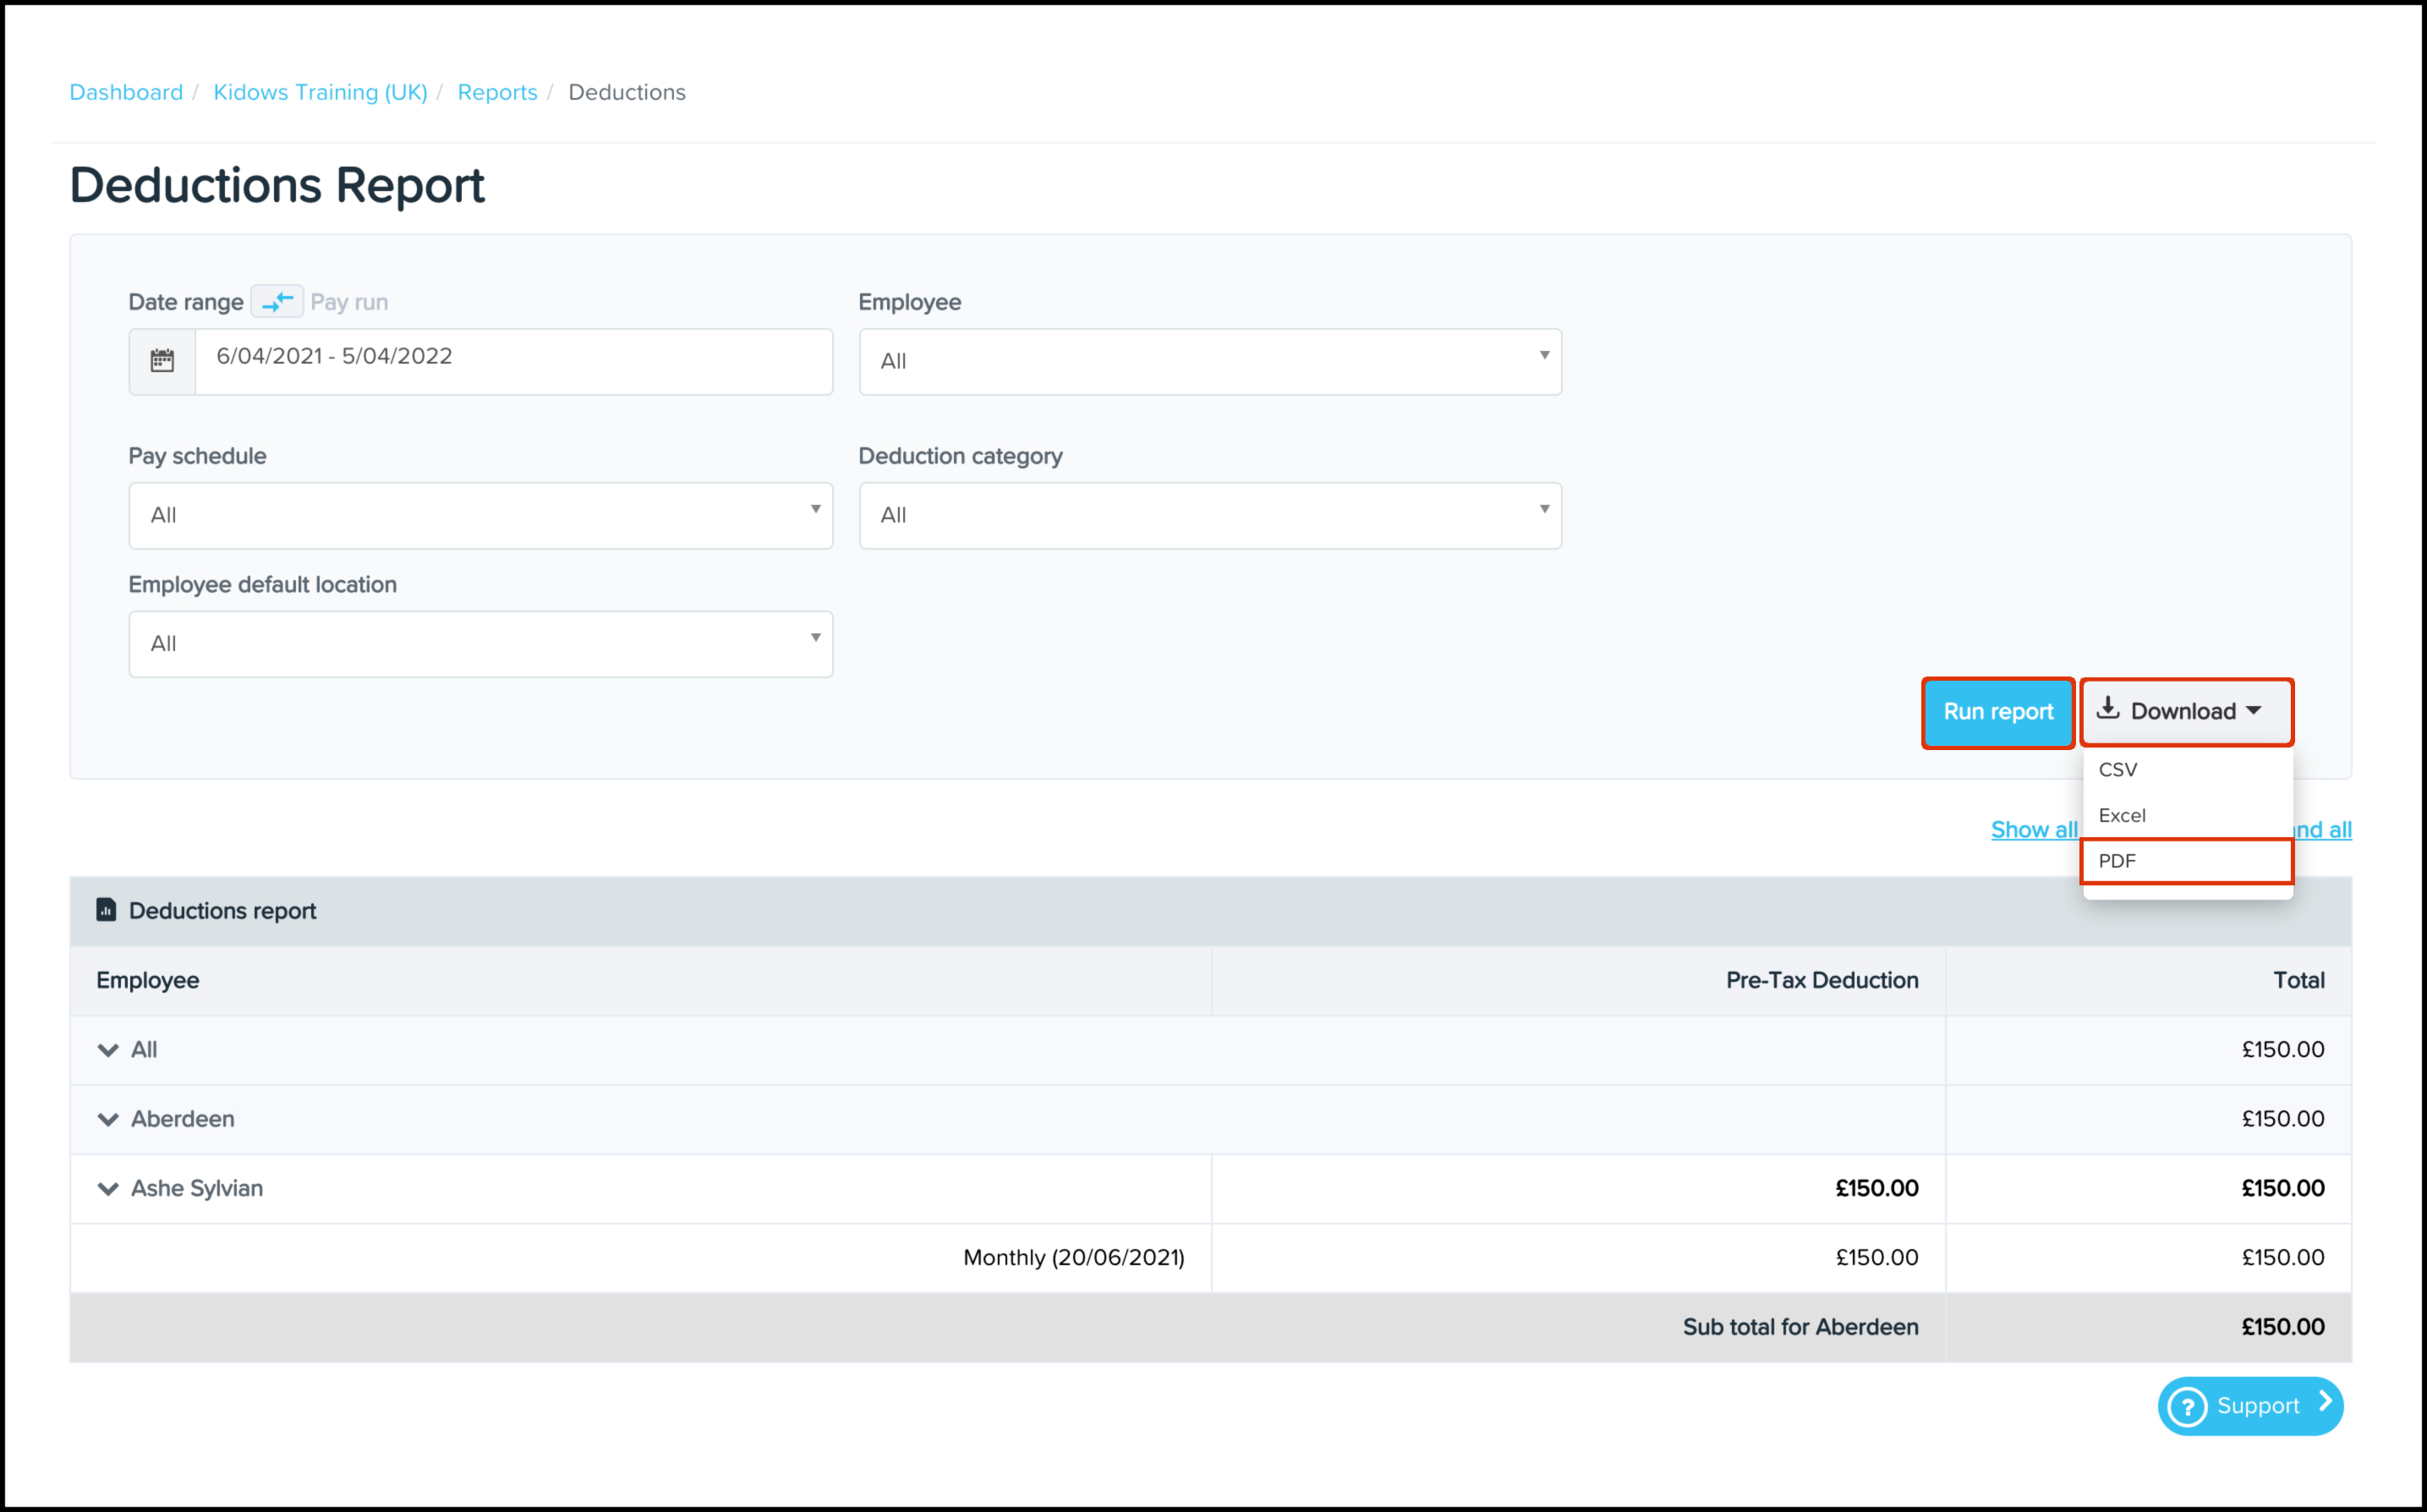The width and height of the screenshot is (2427, 1512).
Task: Open the Reports breadcrumb link
Action: tap(497, 92)
